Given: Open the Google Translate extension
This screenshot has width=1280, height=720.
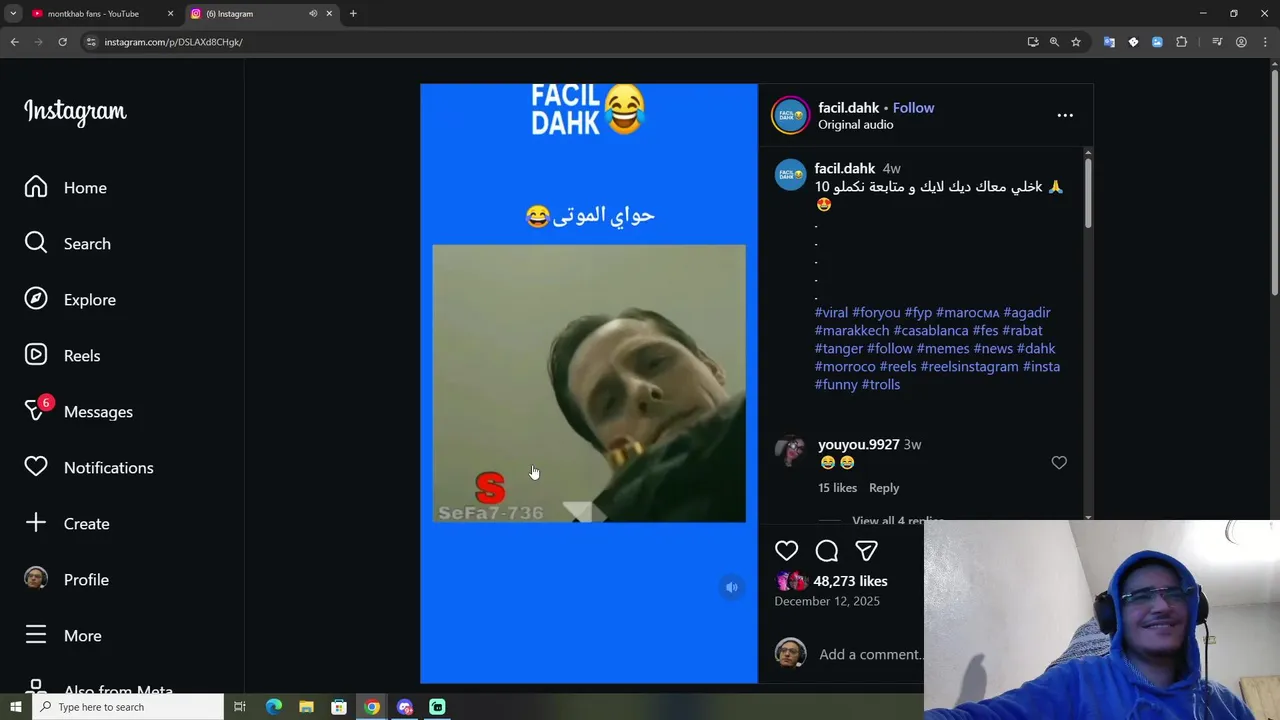Looking at the screenshot, I should [x=1109, y=42].
